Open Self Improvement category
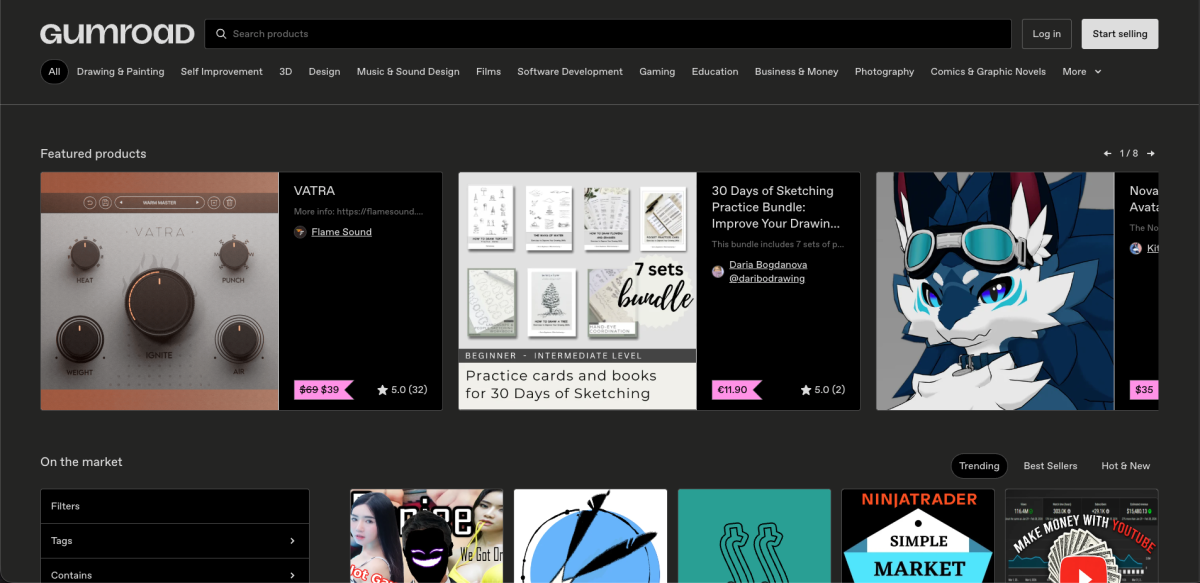This screenshot has height=583, width=1200. [222, 72]
